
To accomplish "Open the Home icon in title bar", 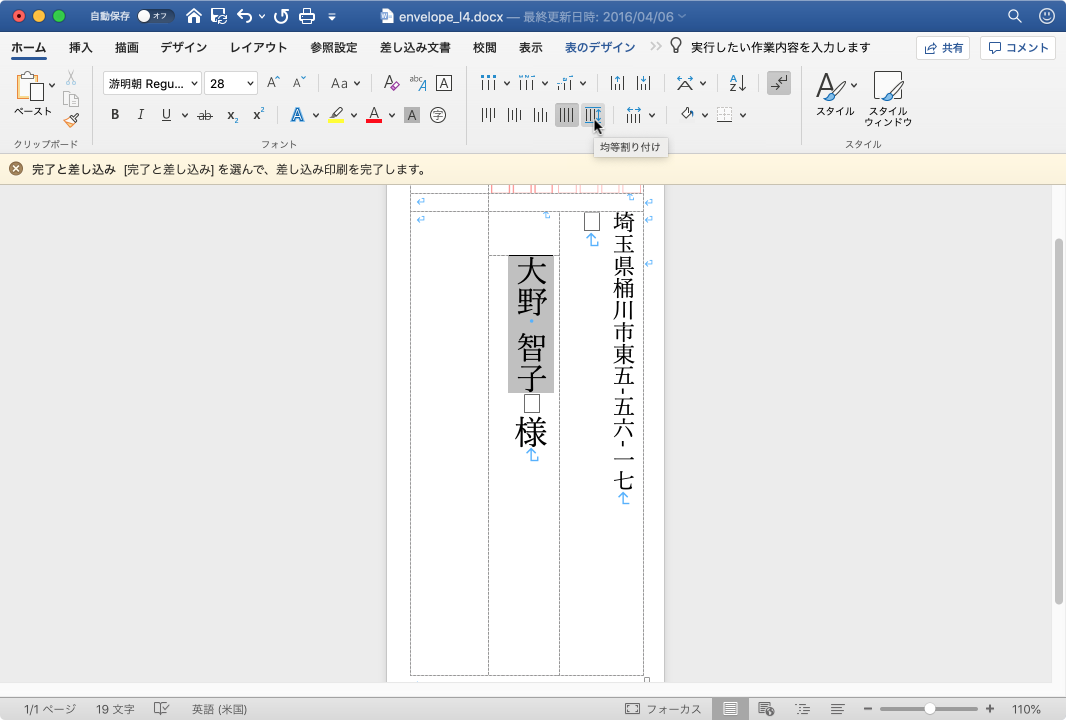I will [194, 16].
